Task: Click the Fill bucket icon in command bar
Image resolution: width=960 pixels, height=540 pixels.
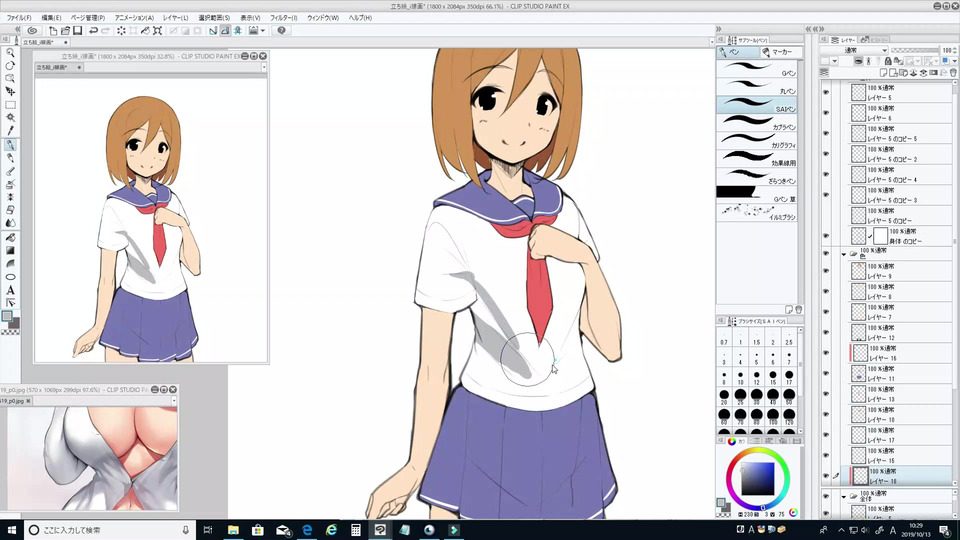Action: (x=145, y=31)
